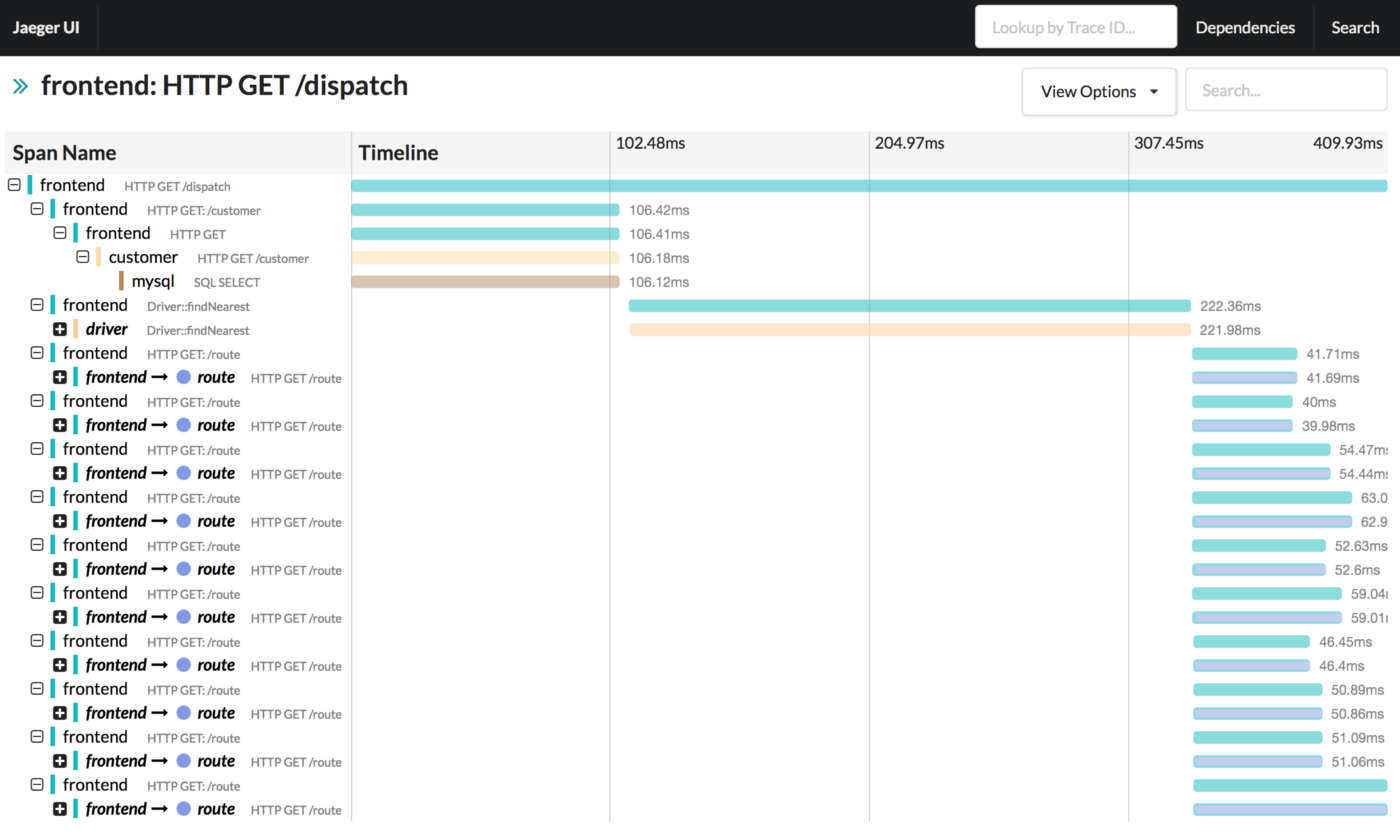Focus the span Search box beside View Options
This screenshot has height=835, width=1400.
pyautogui.click(x=1286, y=90)
